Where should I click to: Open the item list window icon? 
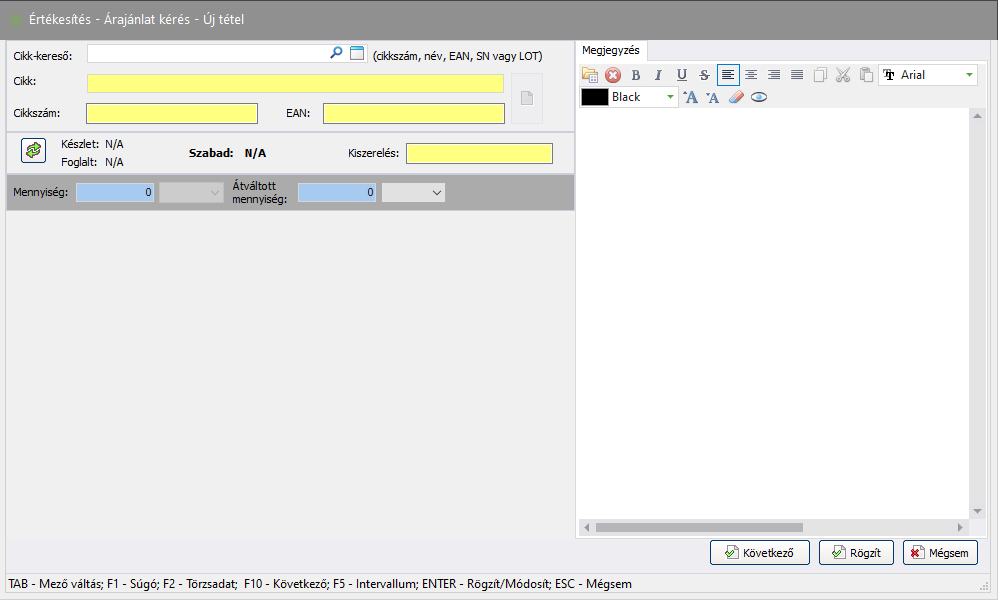[357, 54]
